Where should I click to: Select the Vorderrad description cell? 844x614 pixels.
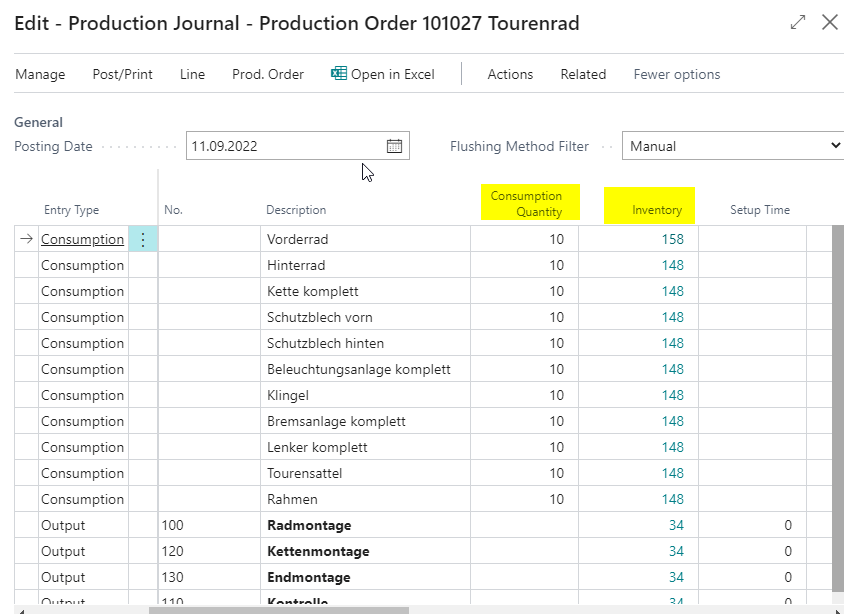click(365, 239)
